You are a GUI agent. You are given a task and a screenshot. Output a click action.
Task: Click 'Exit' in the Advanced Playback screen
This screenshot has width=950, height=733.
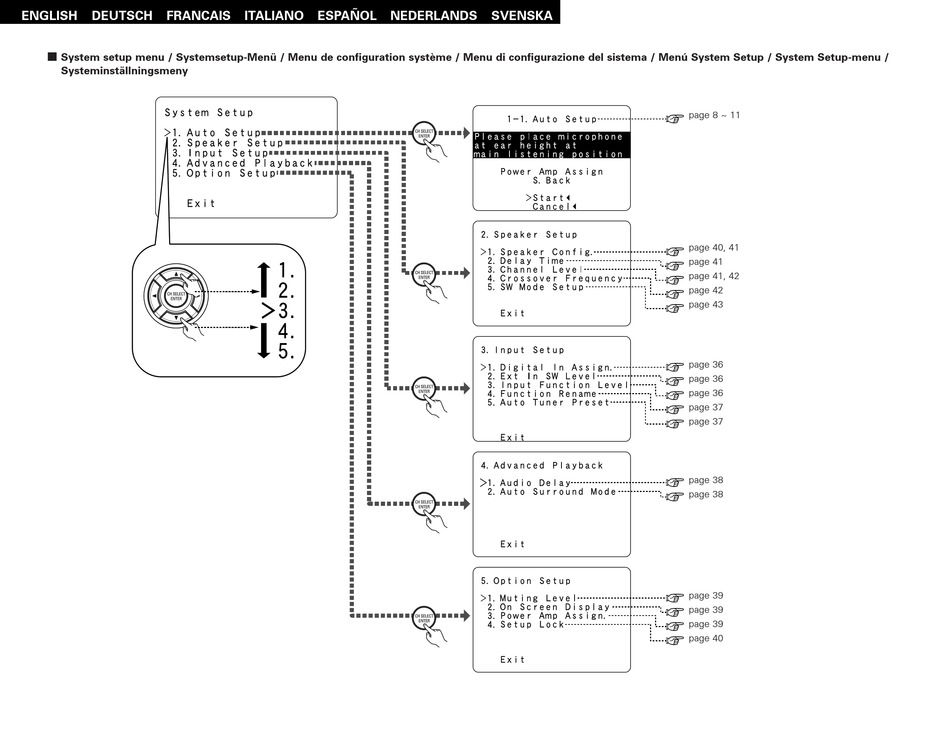click(513, 544)
